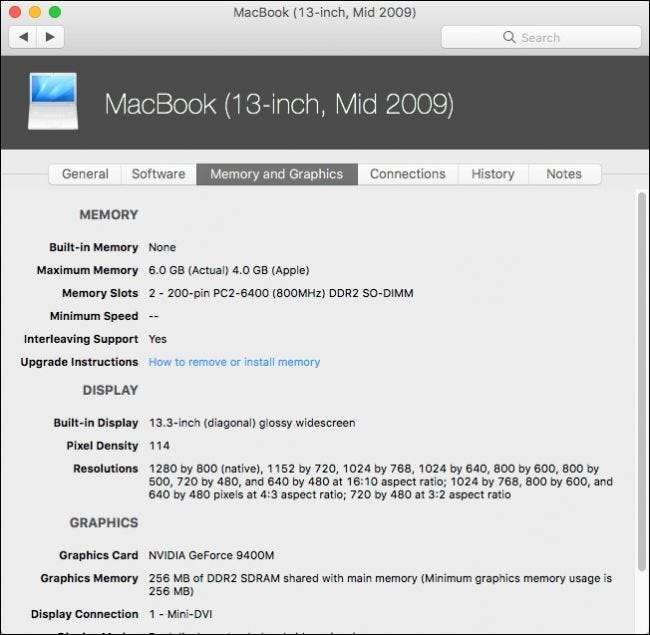Open the Notes tab
Screen dimensions: 650x635
coord(564,174)
